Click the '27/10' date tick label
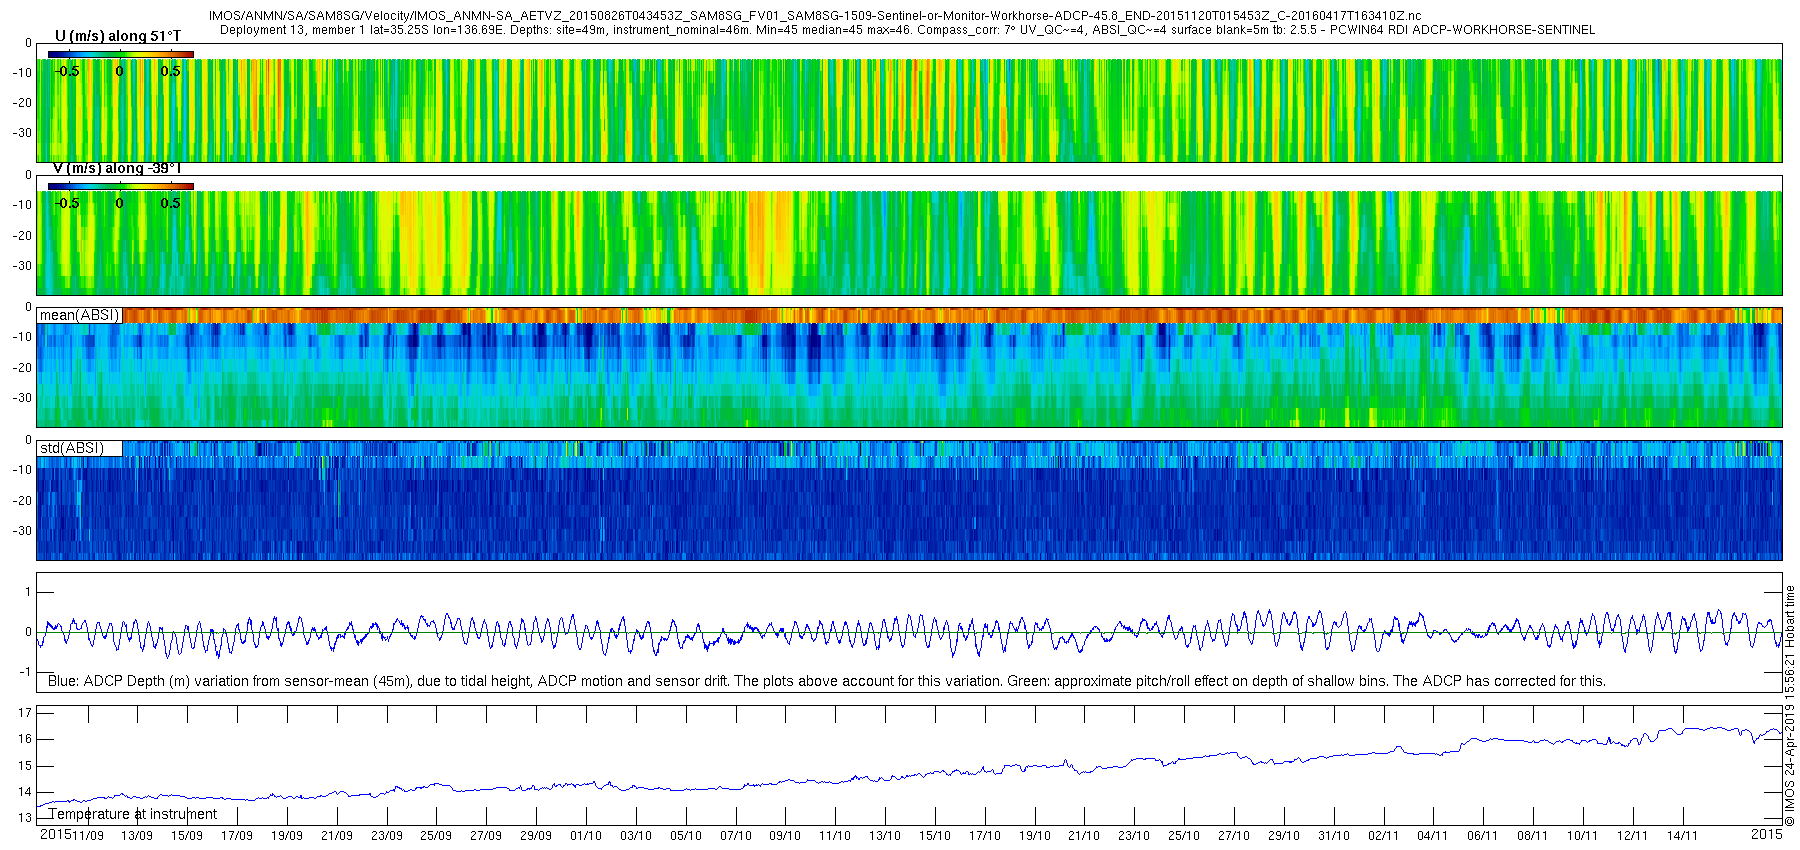The width and height of the screenshot is (1800, 850). [x=1234, y=836]
